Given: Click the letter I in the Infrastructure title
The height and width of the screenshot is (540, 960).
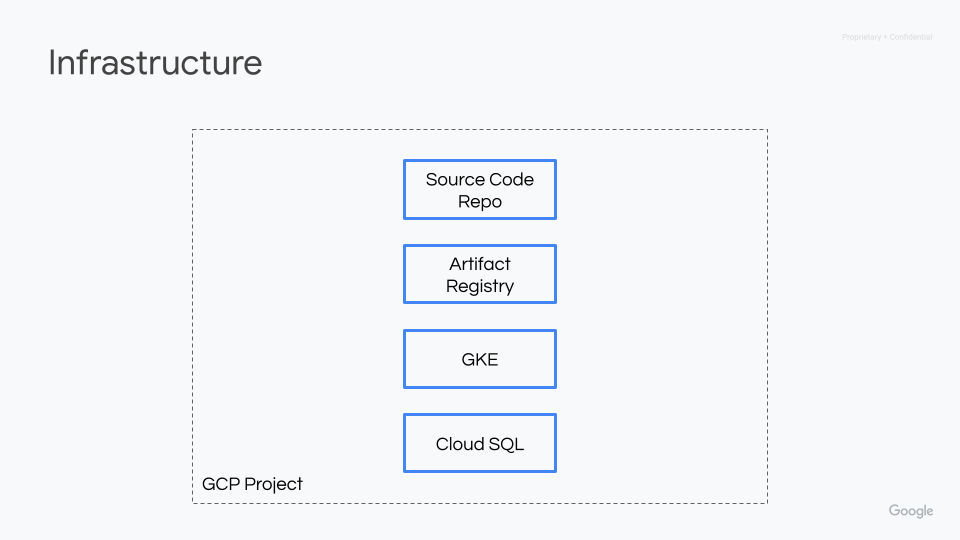Looking at the screenshot, I should coord(52,63).
